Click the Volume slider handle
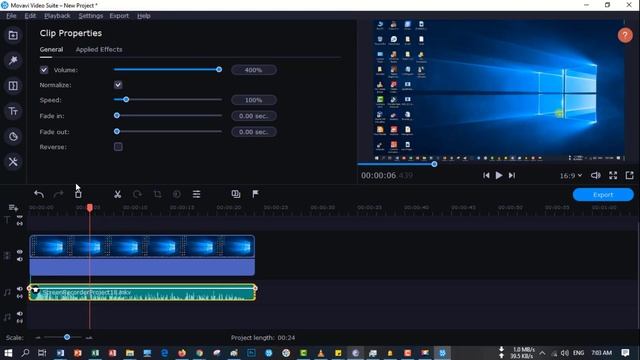Screen dimensions: 640x360 [219, 69]
